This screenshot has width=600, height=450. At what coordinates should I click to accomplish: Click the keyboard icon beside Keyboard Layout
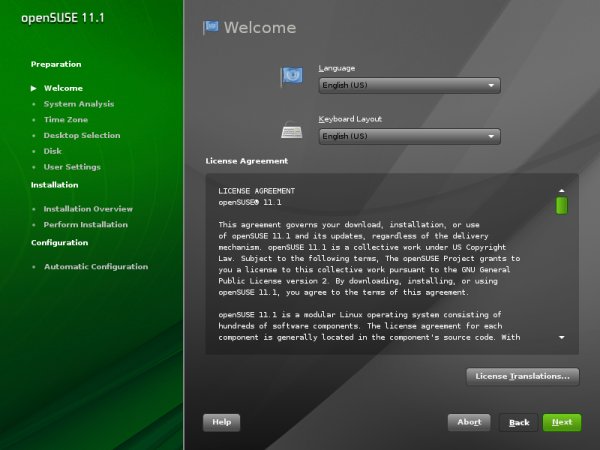pos(292,130)
